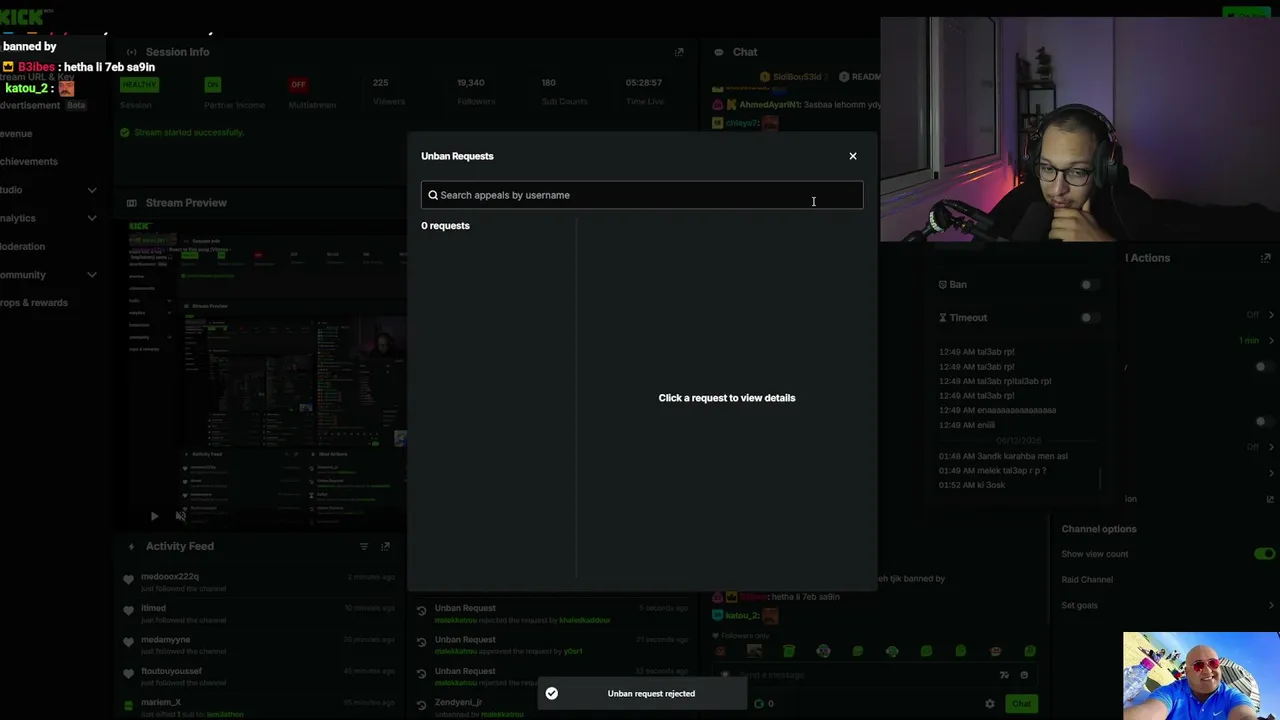This screenshot has height=720, width=1280.
Task: Expand the Studio sidebar chevron
Action: click(x=92, y=190)
